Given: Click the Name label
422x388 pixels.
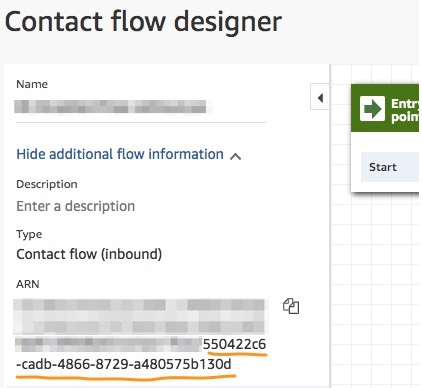Looking at the screenshot, I should coord(32,84).
